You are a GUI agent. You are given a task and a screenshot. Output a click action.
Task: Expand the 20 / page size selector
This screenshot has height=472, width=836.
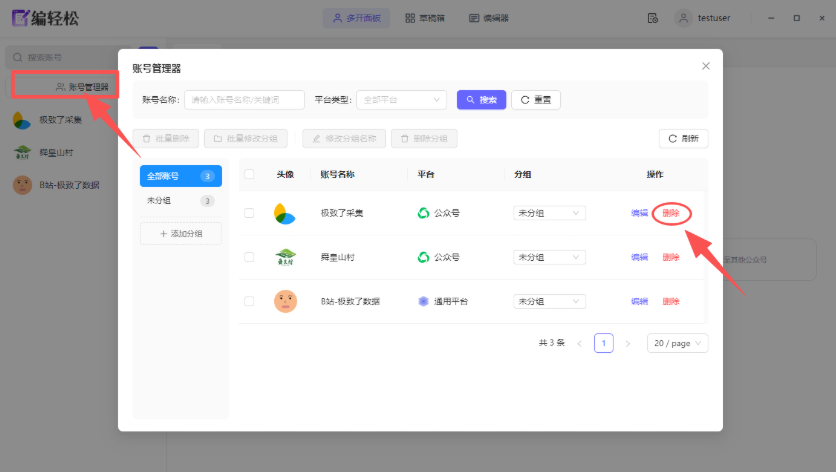pos(677,343)
